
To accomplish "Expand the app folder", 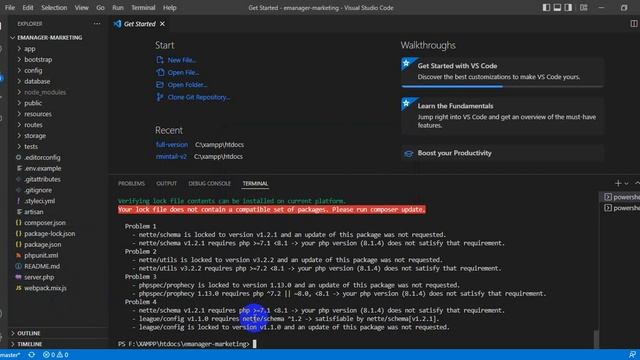I will [x=29, y=49].
